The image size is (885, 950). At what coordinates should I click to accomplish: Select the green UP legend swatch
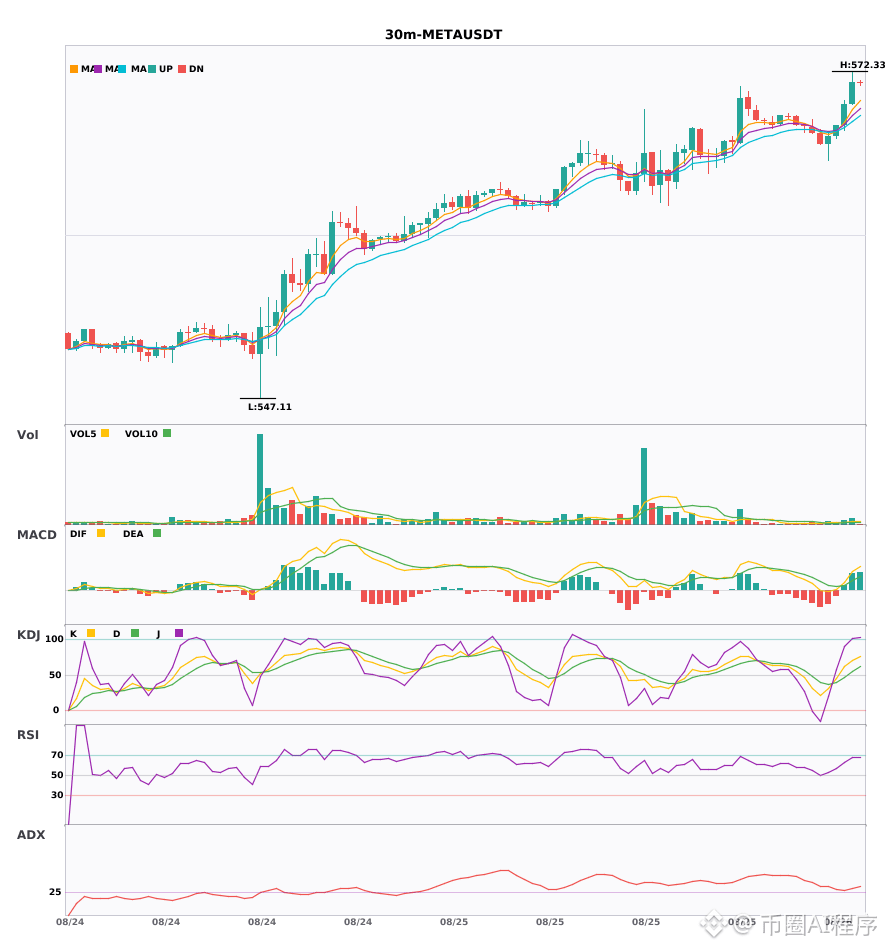click(x=152, y=69)
